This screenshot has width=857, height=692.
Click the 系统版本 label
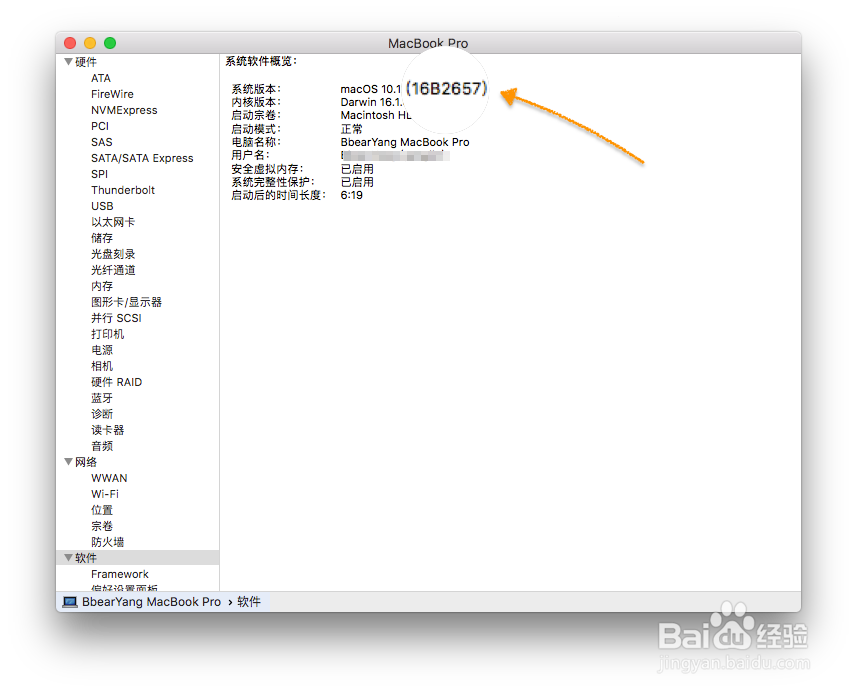click(256, 89)
